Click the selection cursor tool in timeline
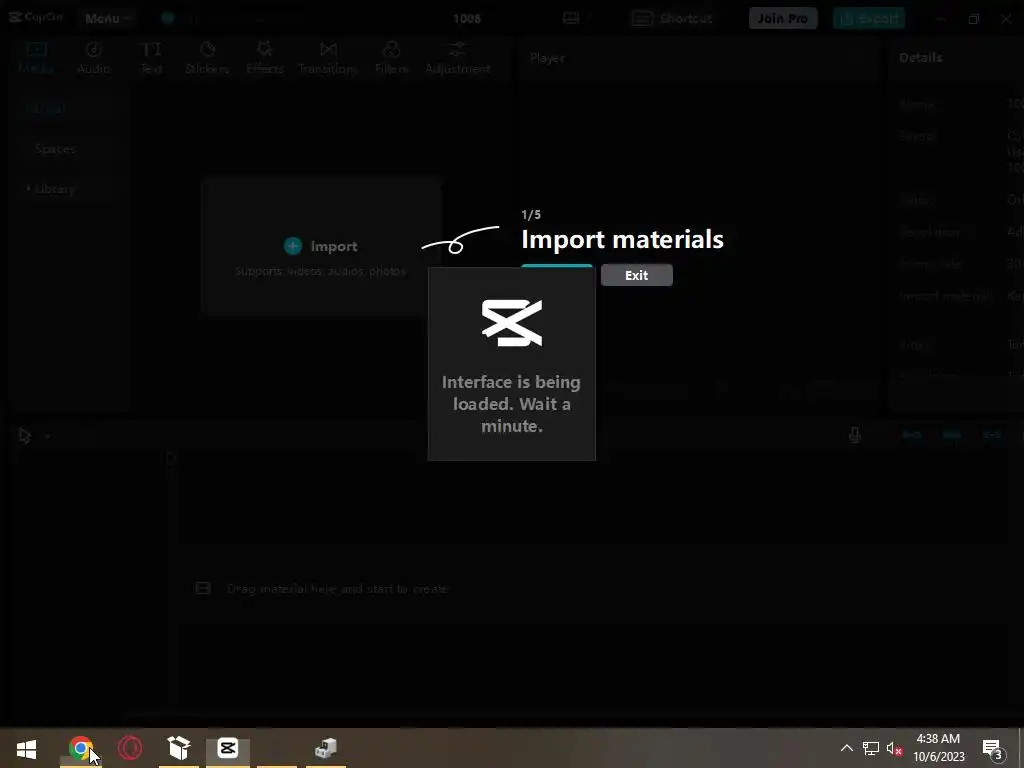 (25, 436)
